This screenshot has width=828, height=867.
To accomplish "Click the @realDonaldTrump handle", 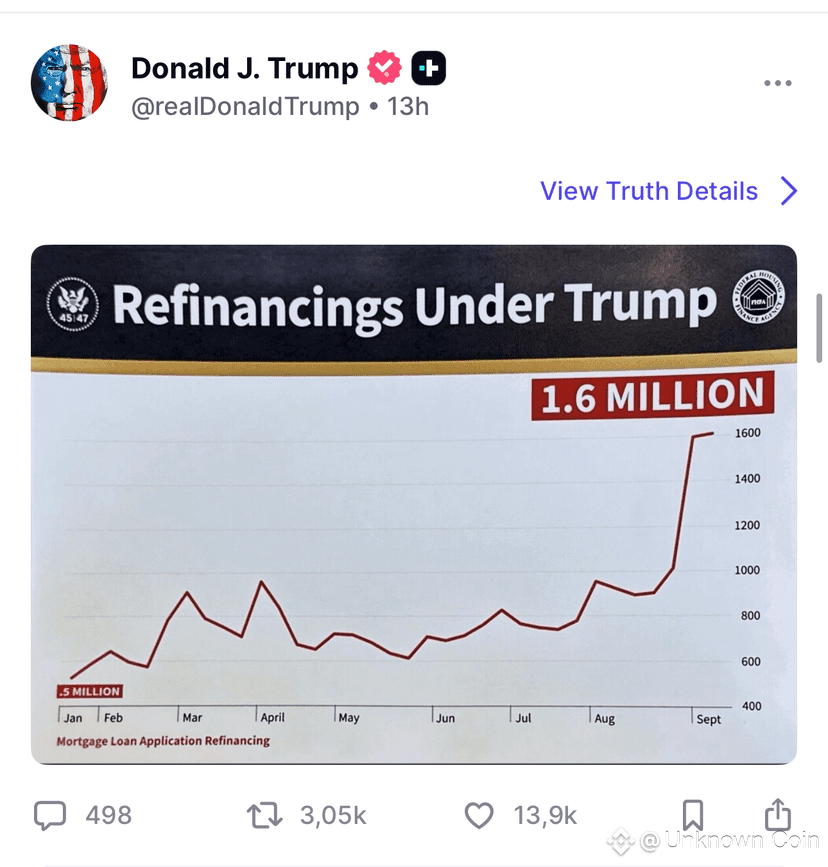I will click(245, 106).
